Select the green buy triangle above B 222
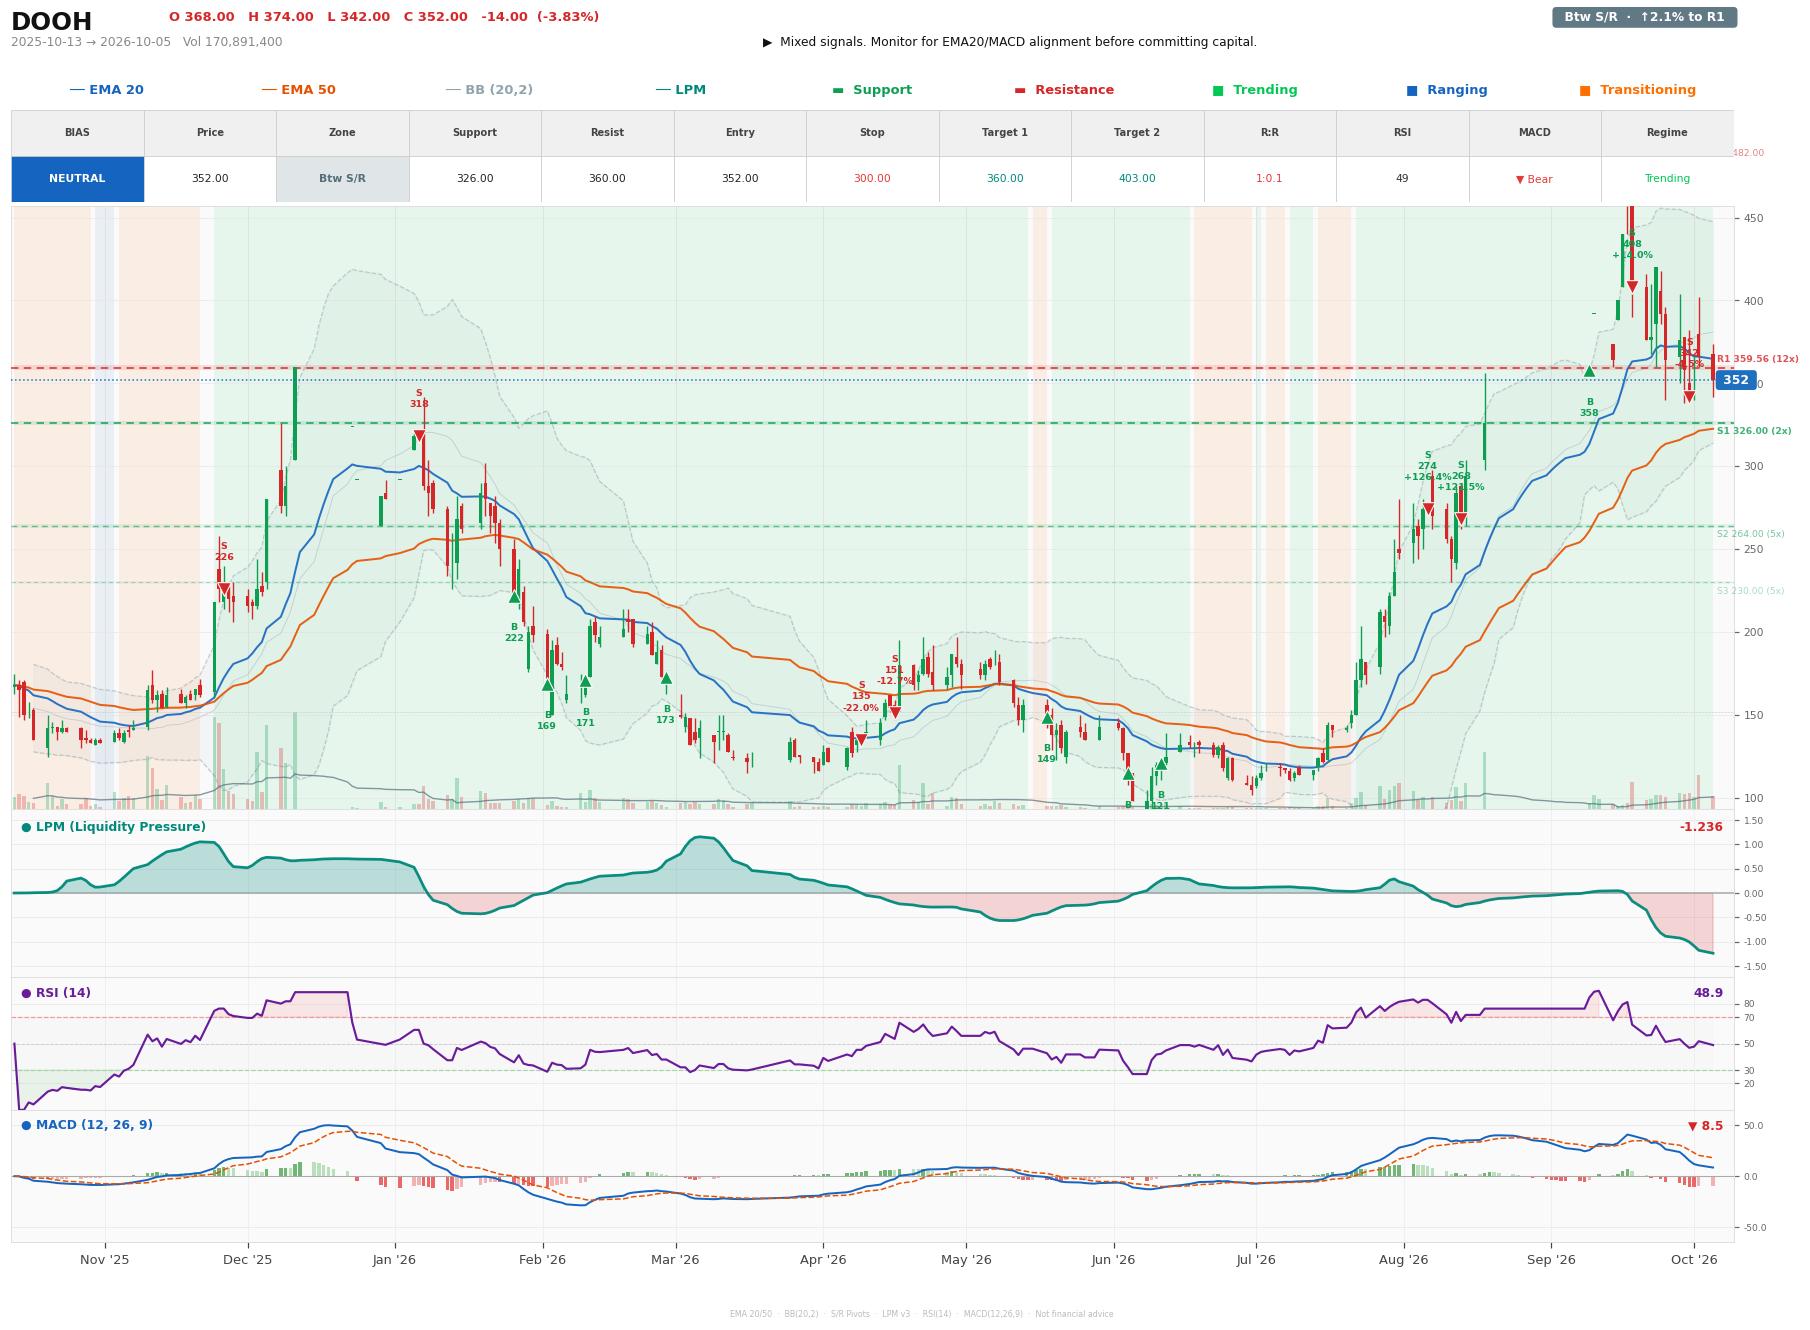Screen dimensions: 1810x1330 click(514, 597)
